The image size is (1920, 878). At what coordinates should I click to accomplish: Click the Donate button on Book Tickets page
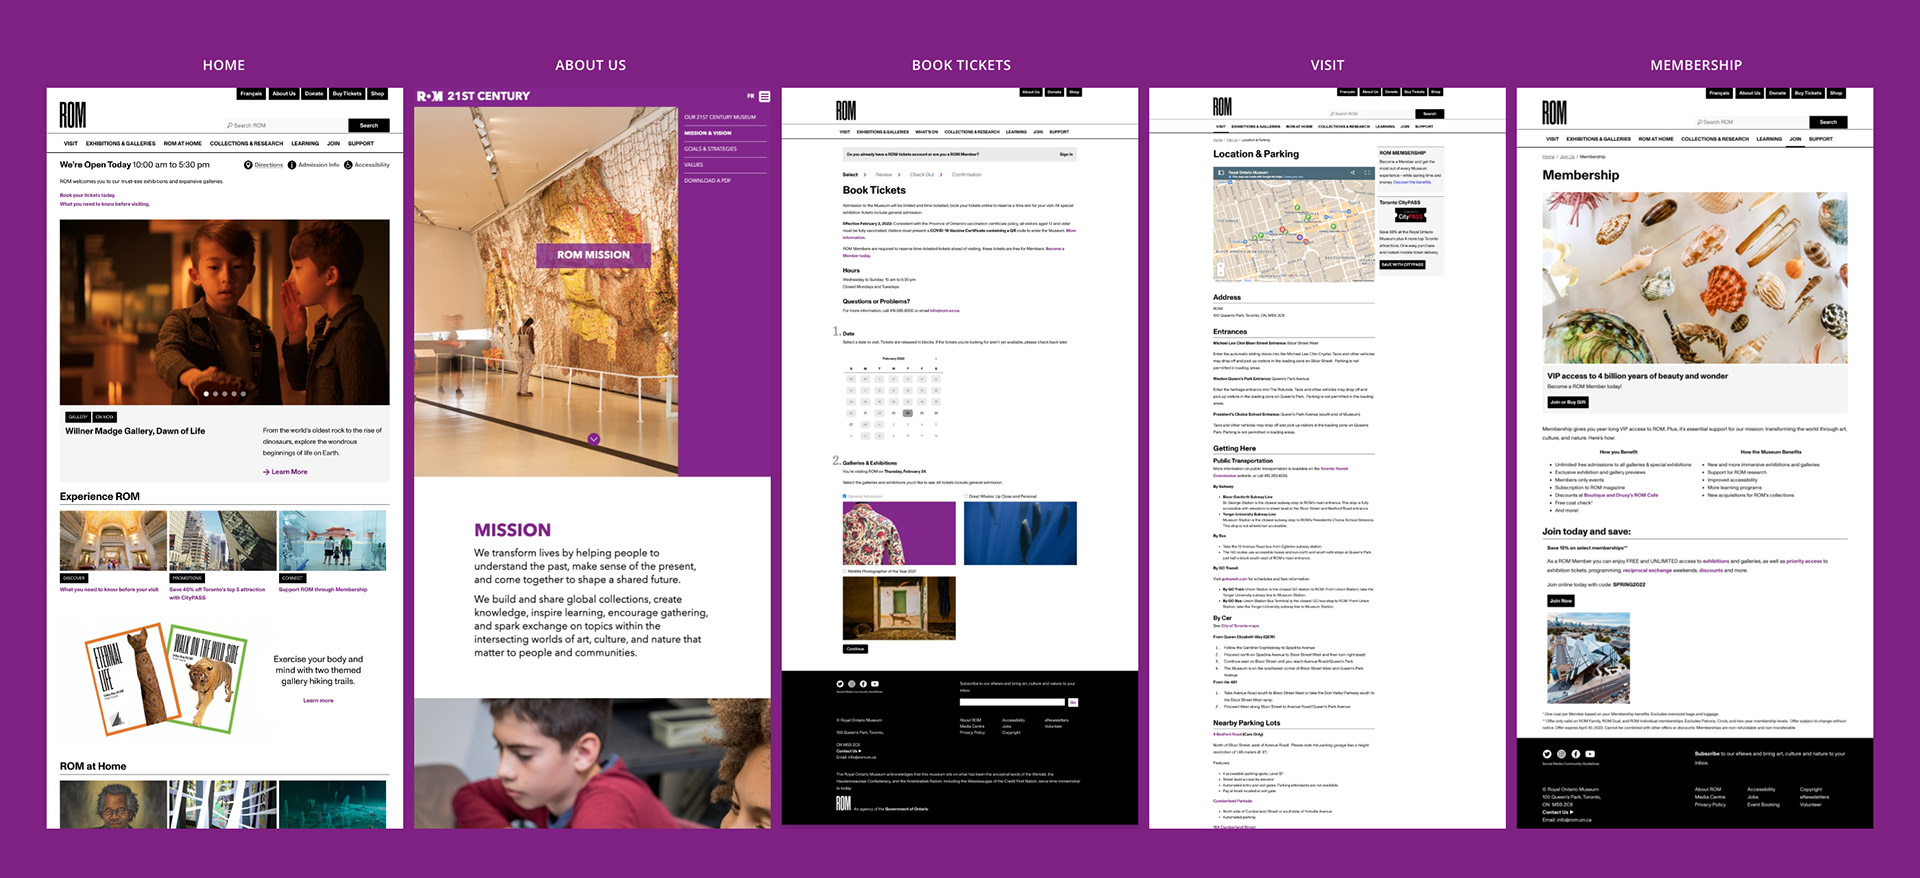pos(1054,92)
